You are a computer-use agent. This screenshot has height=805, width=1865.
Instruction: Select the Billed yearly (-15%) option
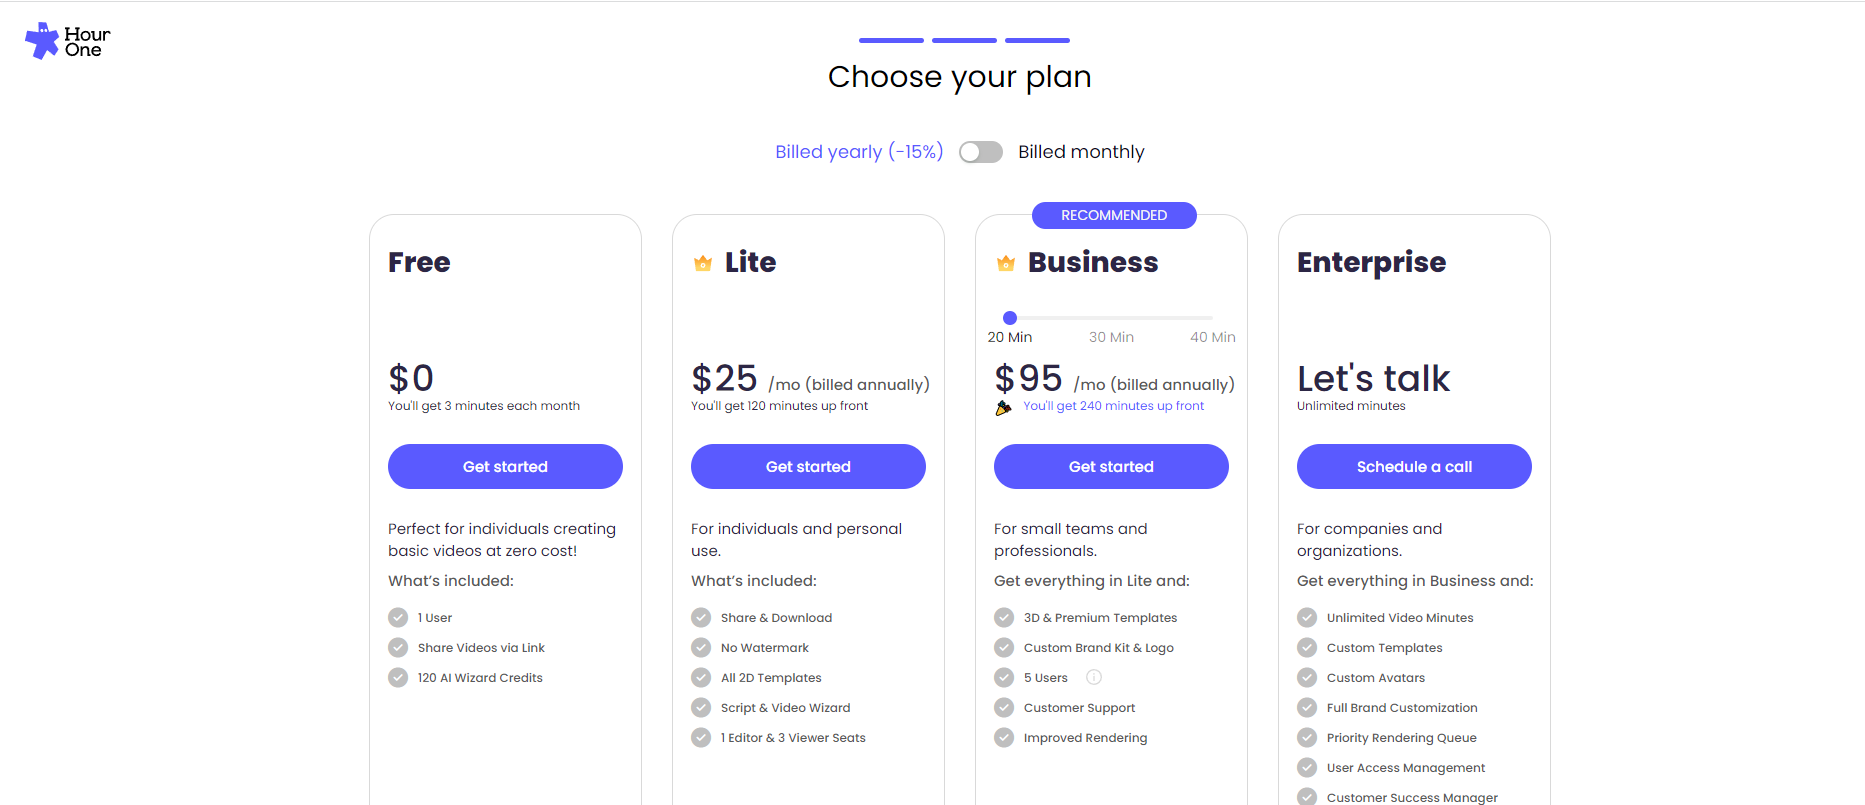pos(859,152)
